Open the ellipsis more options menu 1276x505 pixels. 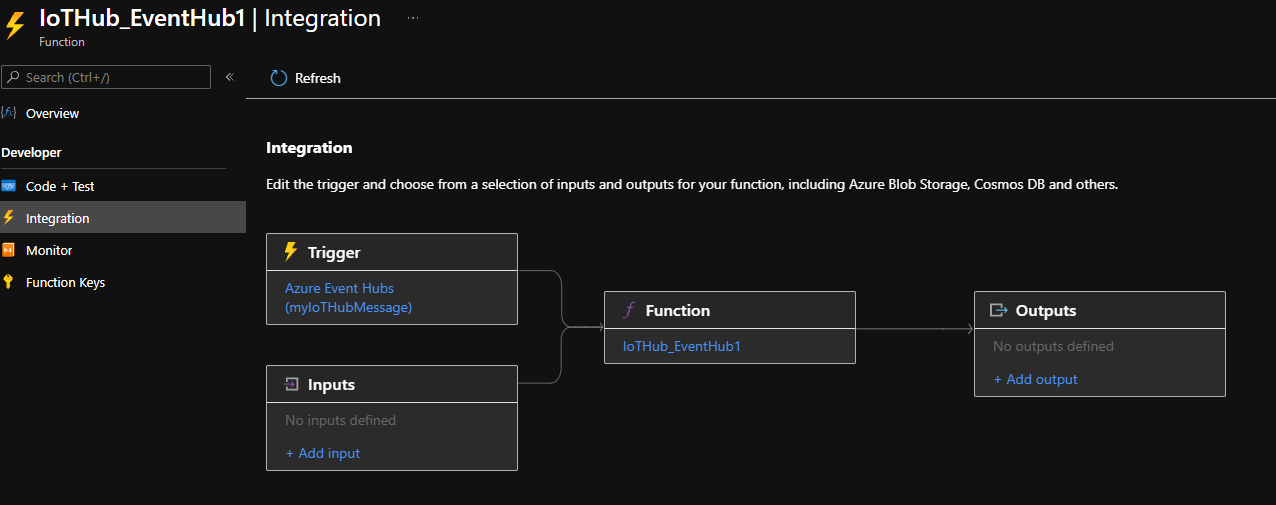(x=413, y=19)
